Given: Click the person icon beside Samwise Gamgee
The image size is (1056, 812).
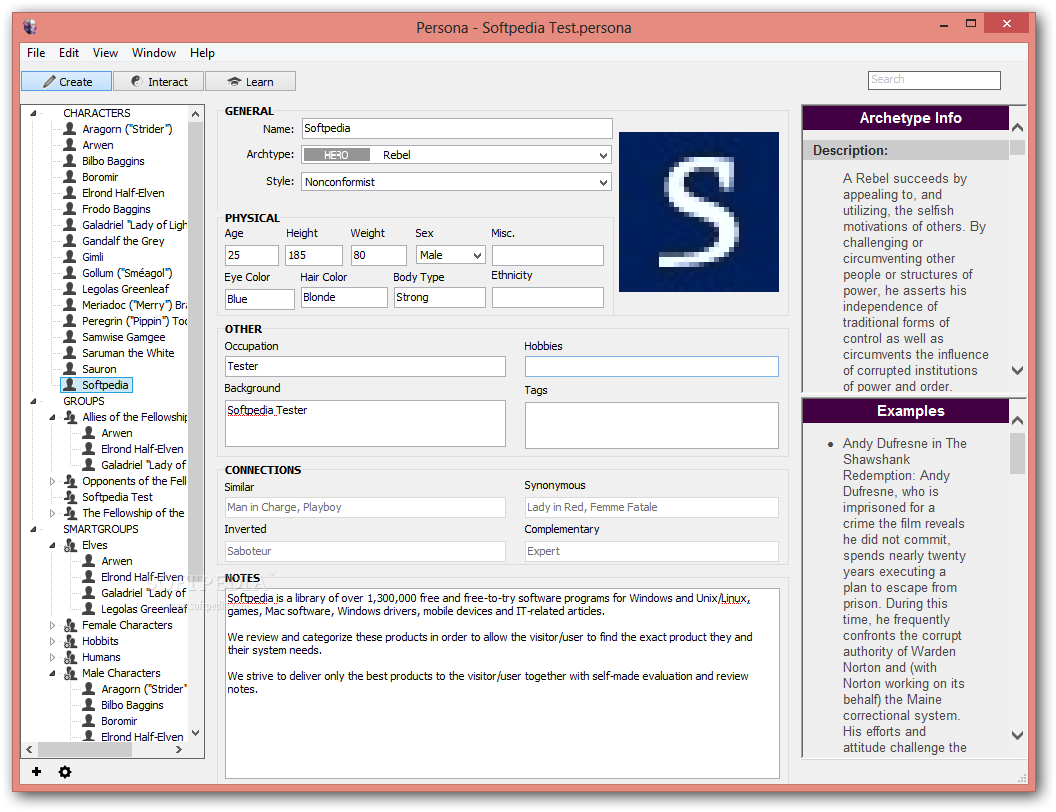Looking at the screenshot, I should click(x=69, y=337).
